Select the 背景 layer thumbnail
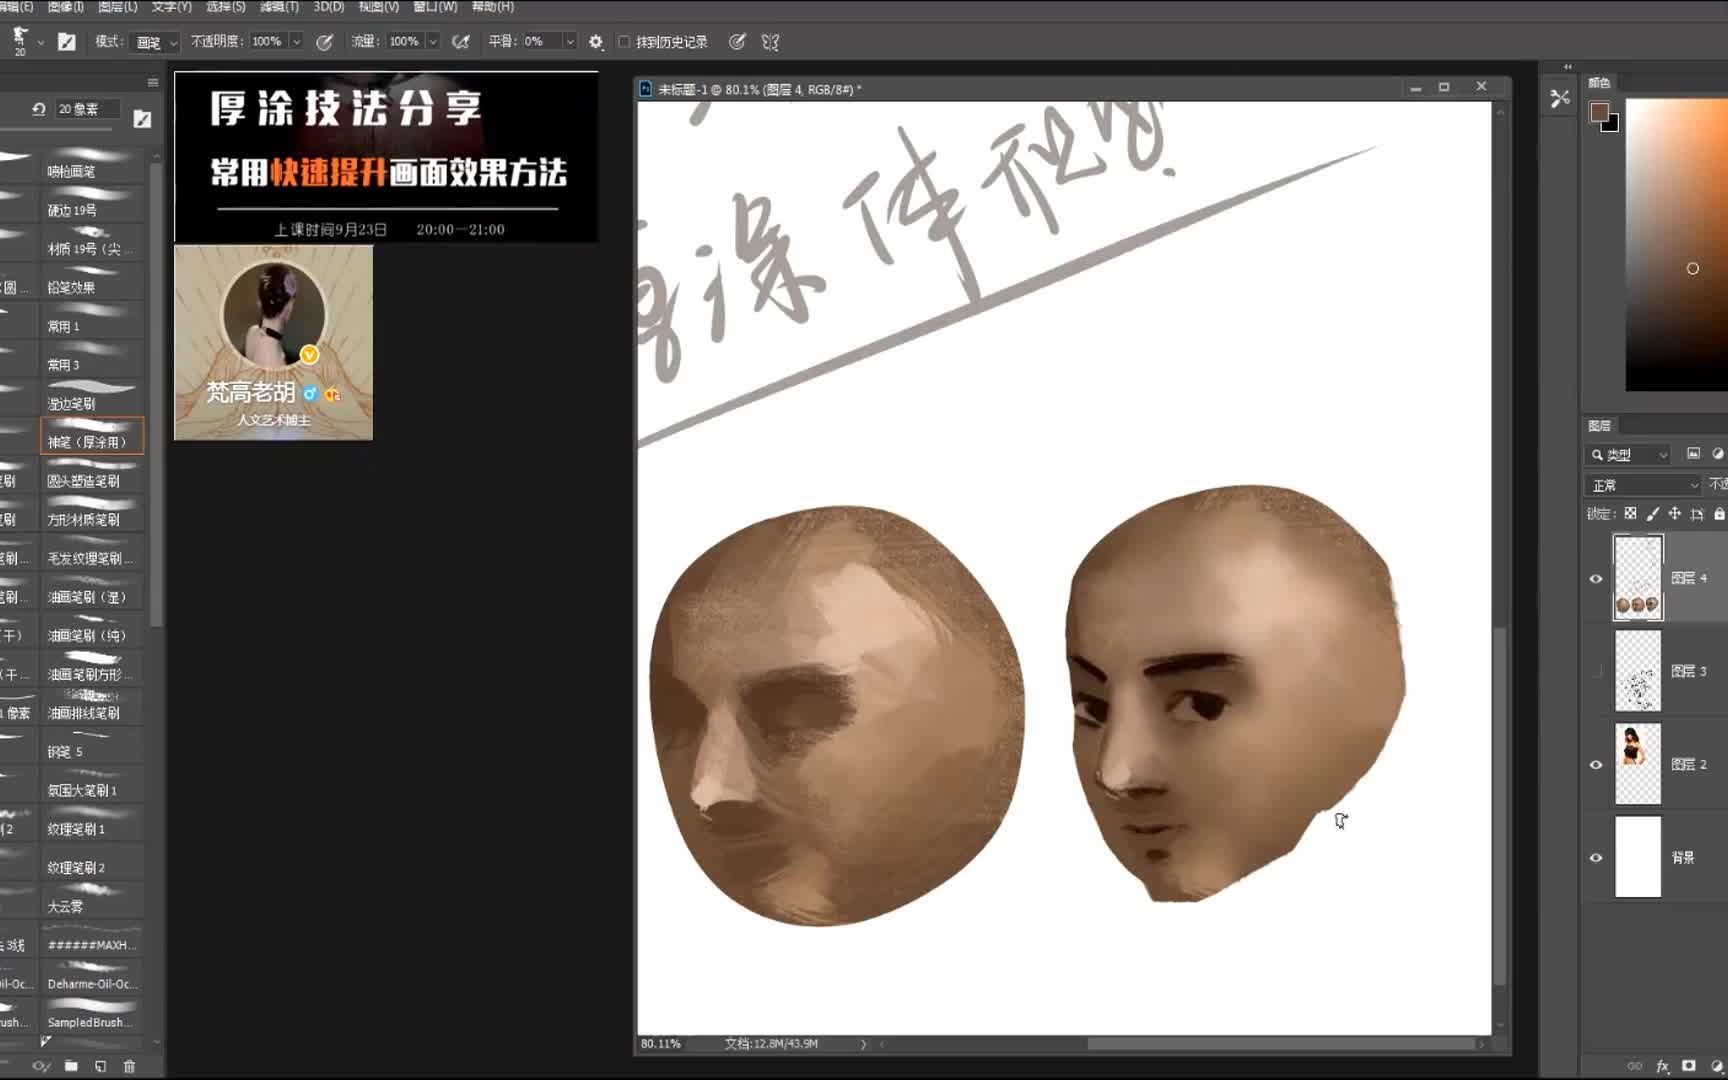Image resolution: width=1728 pixels, height=1080 pixels. coord(1638,857)
